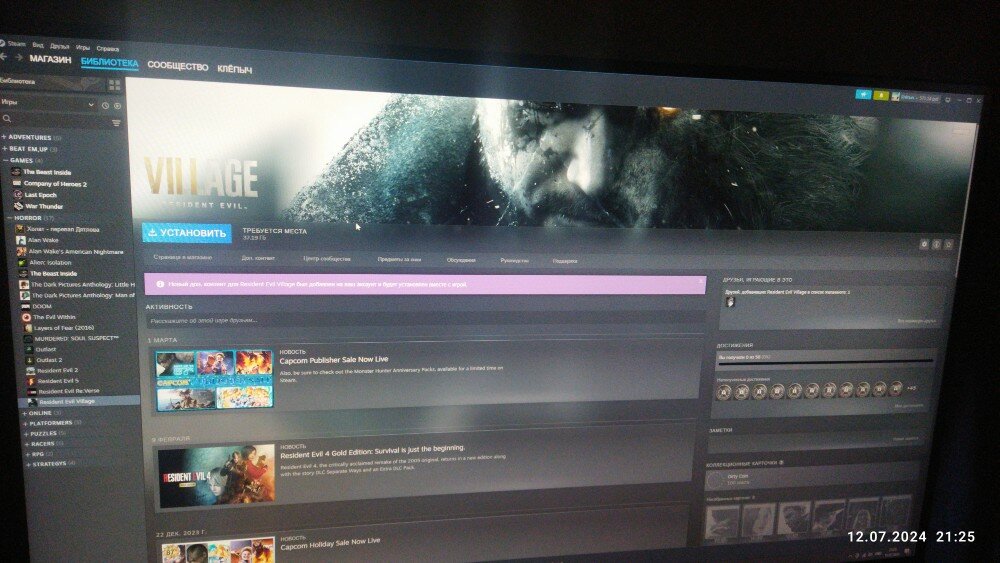Click the library search magnifier icon
Image resolution: width=1000 pixels, height=563 pixels.
[6, 119]
